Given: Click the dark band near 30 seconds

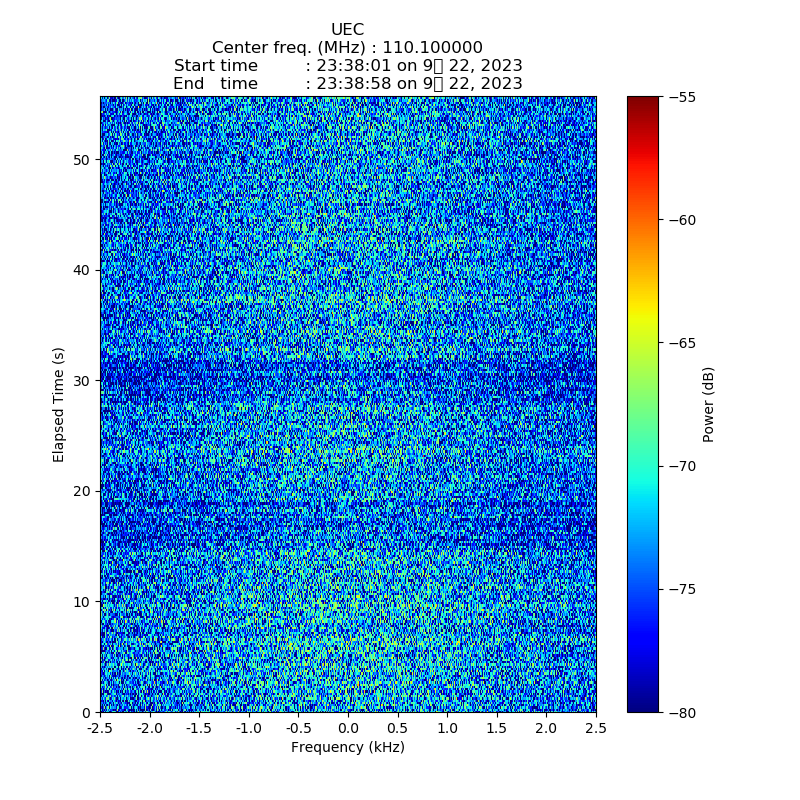Looking at the screenshot, I should point(347,378).
